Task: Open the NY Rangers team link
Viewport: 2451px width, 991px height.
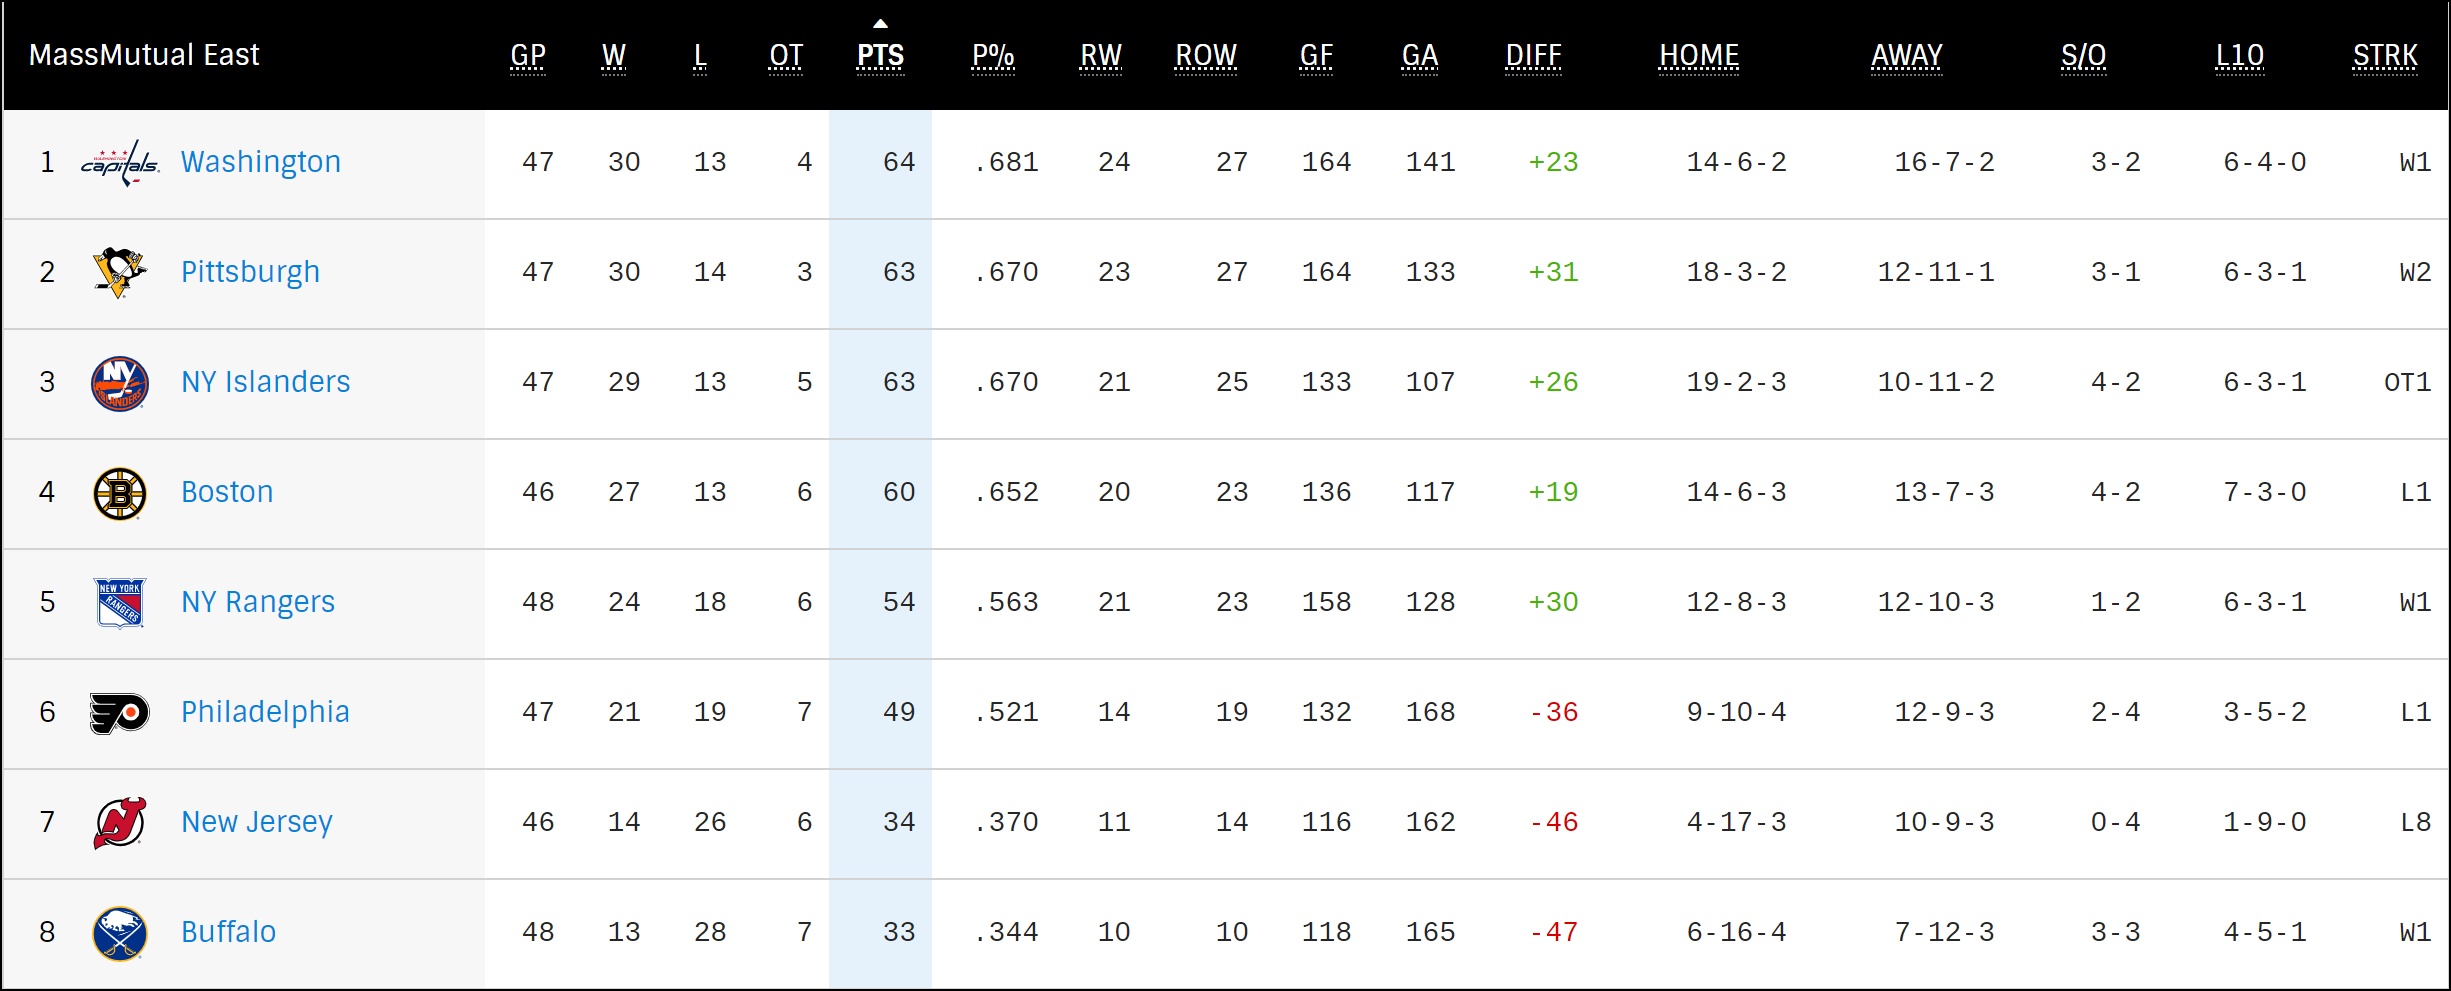Action: point(258,602)
